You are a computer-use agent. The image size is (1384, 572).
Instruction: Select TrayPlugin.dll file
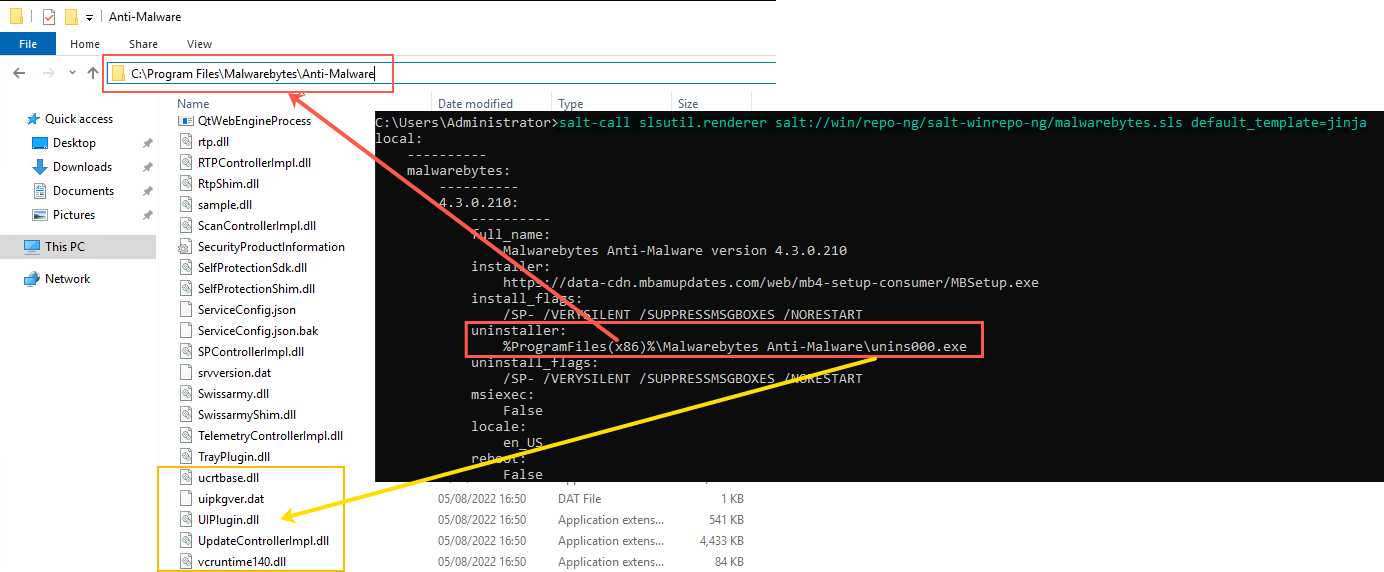tap(234, 457)
